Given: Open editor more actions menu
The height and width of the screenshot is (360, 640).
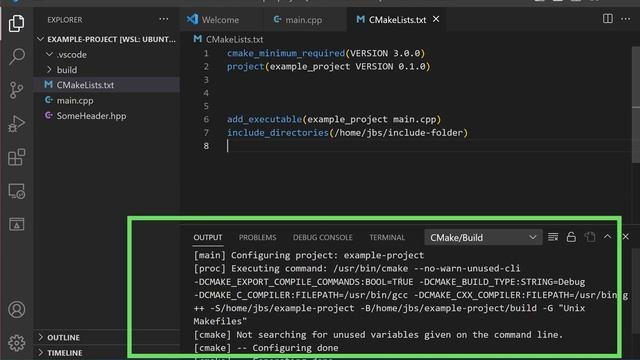Looking at the screenshot, I should click(x=625, y=19).
